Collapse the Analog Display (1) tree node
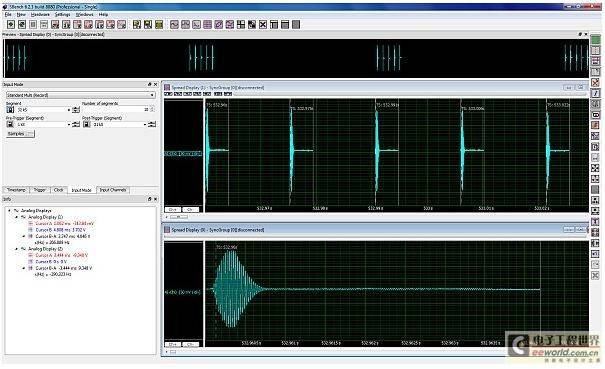Viewport: 605px width, 369px height. (17, 217)
